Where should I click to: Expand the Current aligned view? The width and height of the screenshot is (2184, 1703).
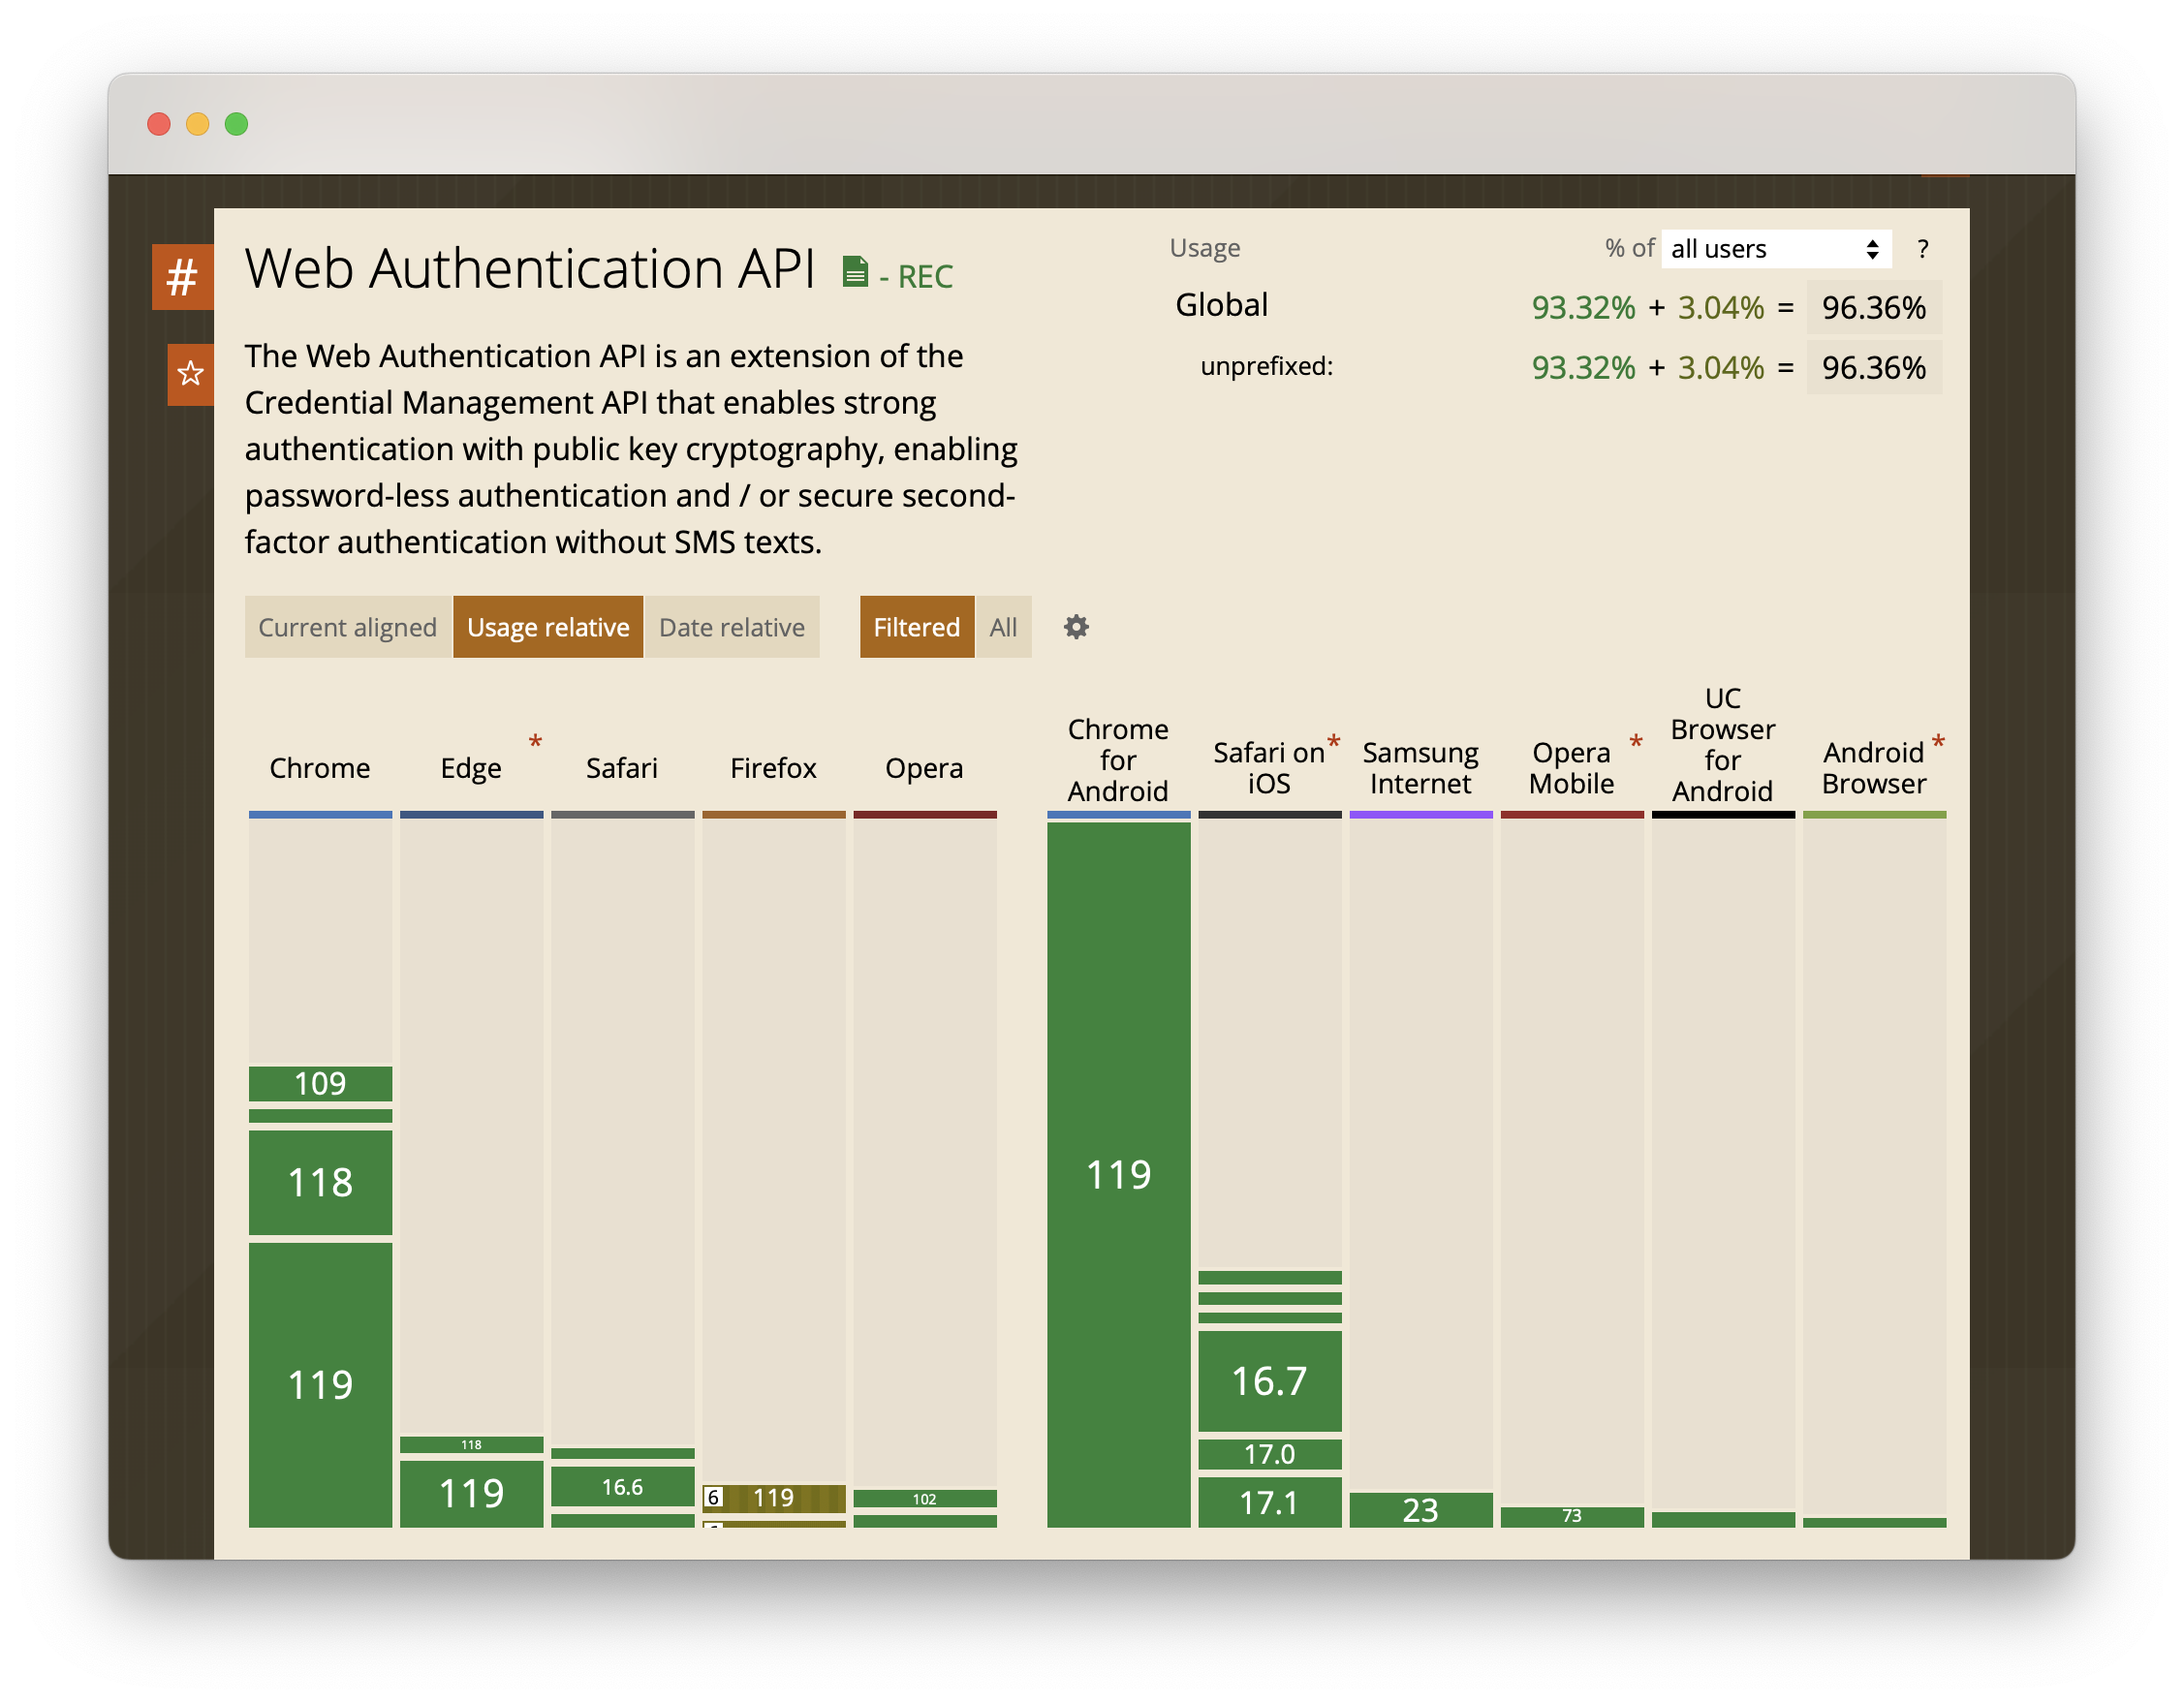coord(348,626)
